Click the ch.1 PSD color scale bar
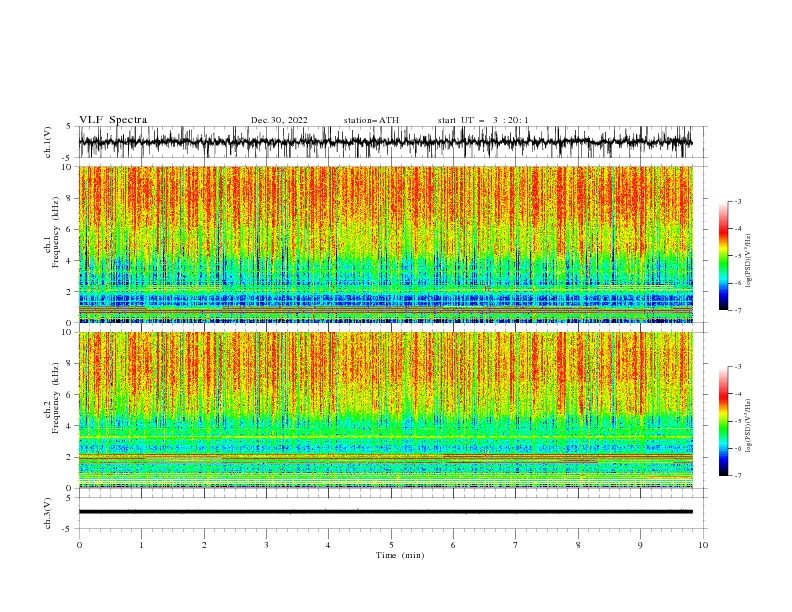The image size is (792, 612). click(x=723, y=256)
